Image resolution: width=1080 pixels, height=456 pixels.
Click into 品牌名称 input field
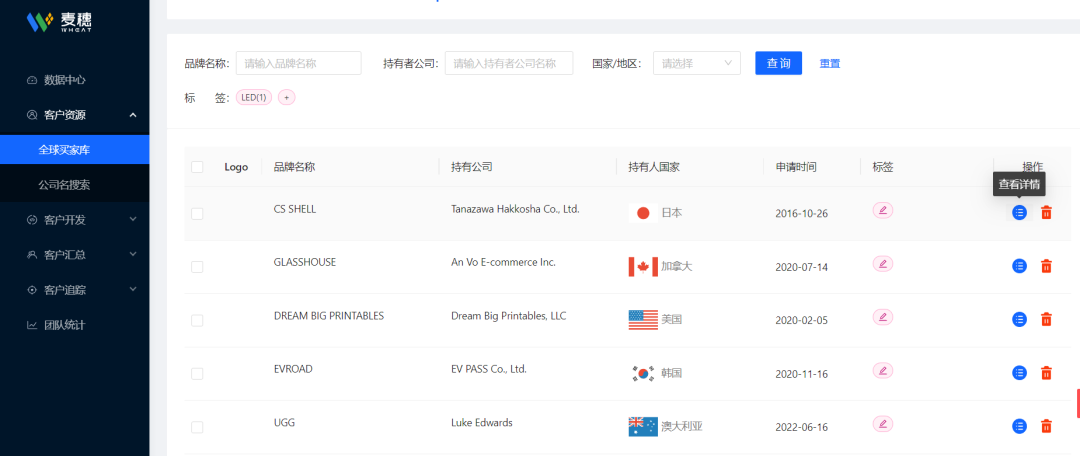(x=299, y=63)
